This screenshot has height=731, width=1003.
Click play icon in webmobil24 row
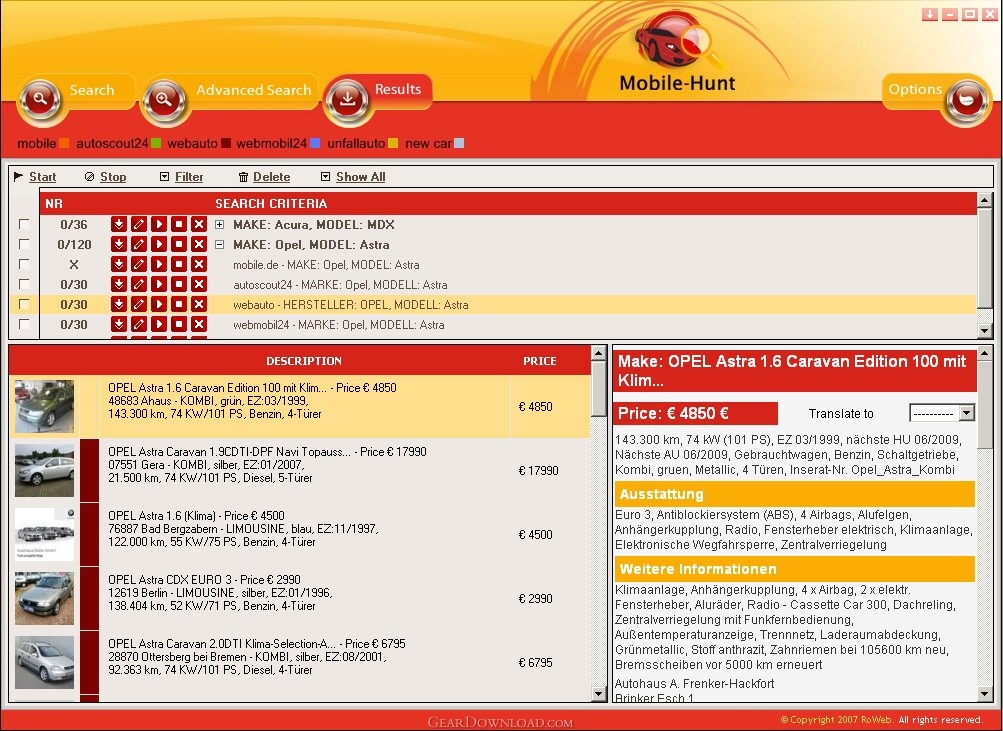(159, 324)
